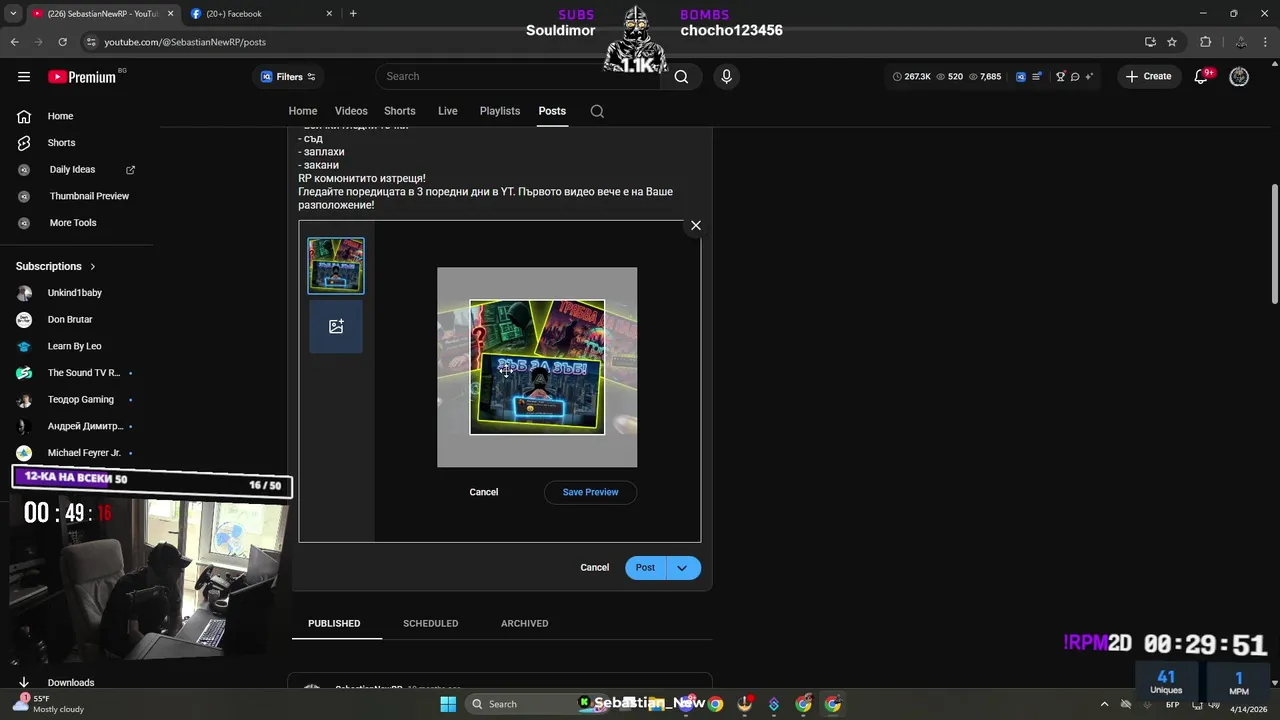Open the browser tab search dropdown

[x=14, y=14]
